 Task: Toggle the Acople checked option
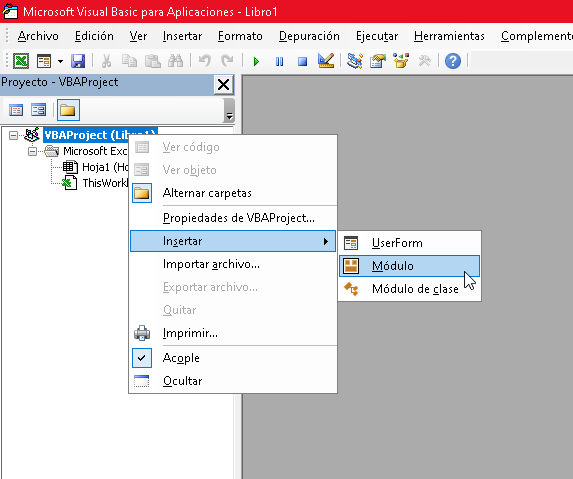tap(233, 358)
